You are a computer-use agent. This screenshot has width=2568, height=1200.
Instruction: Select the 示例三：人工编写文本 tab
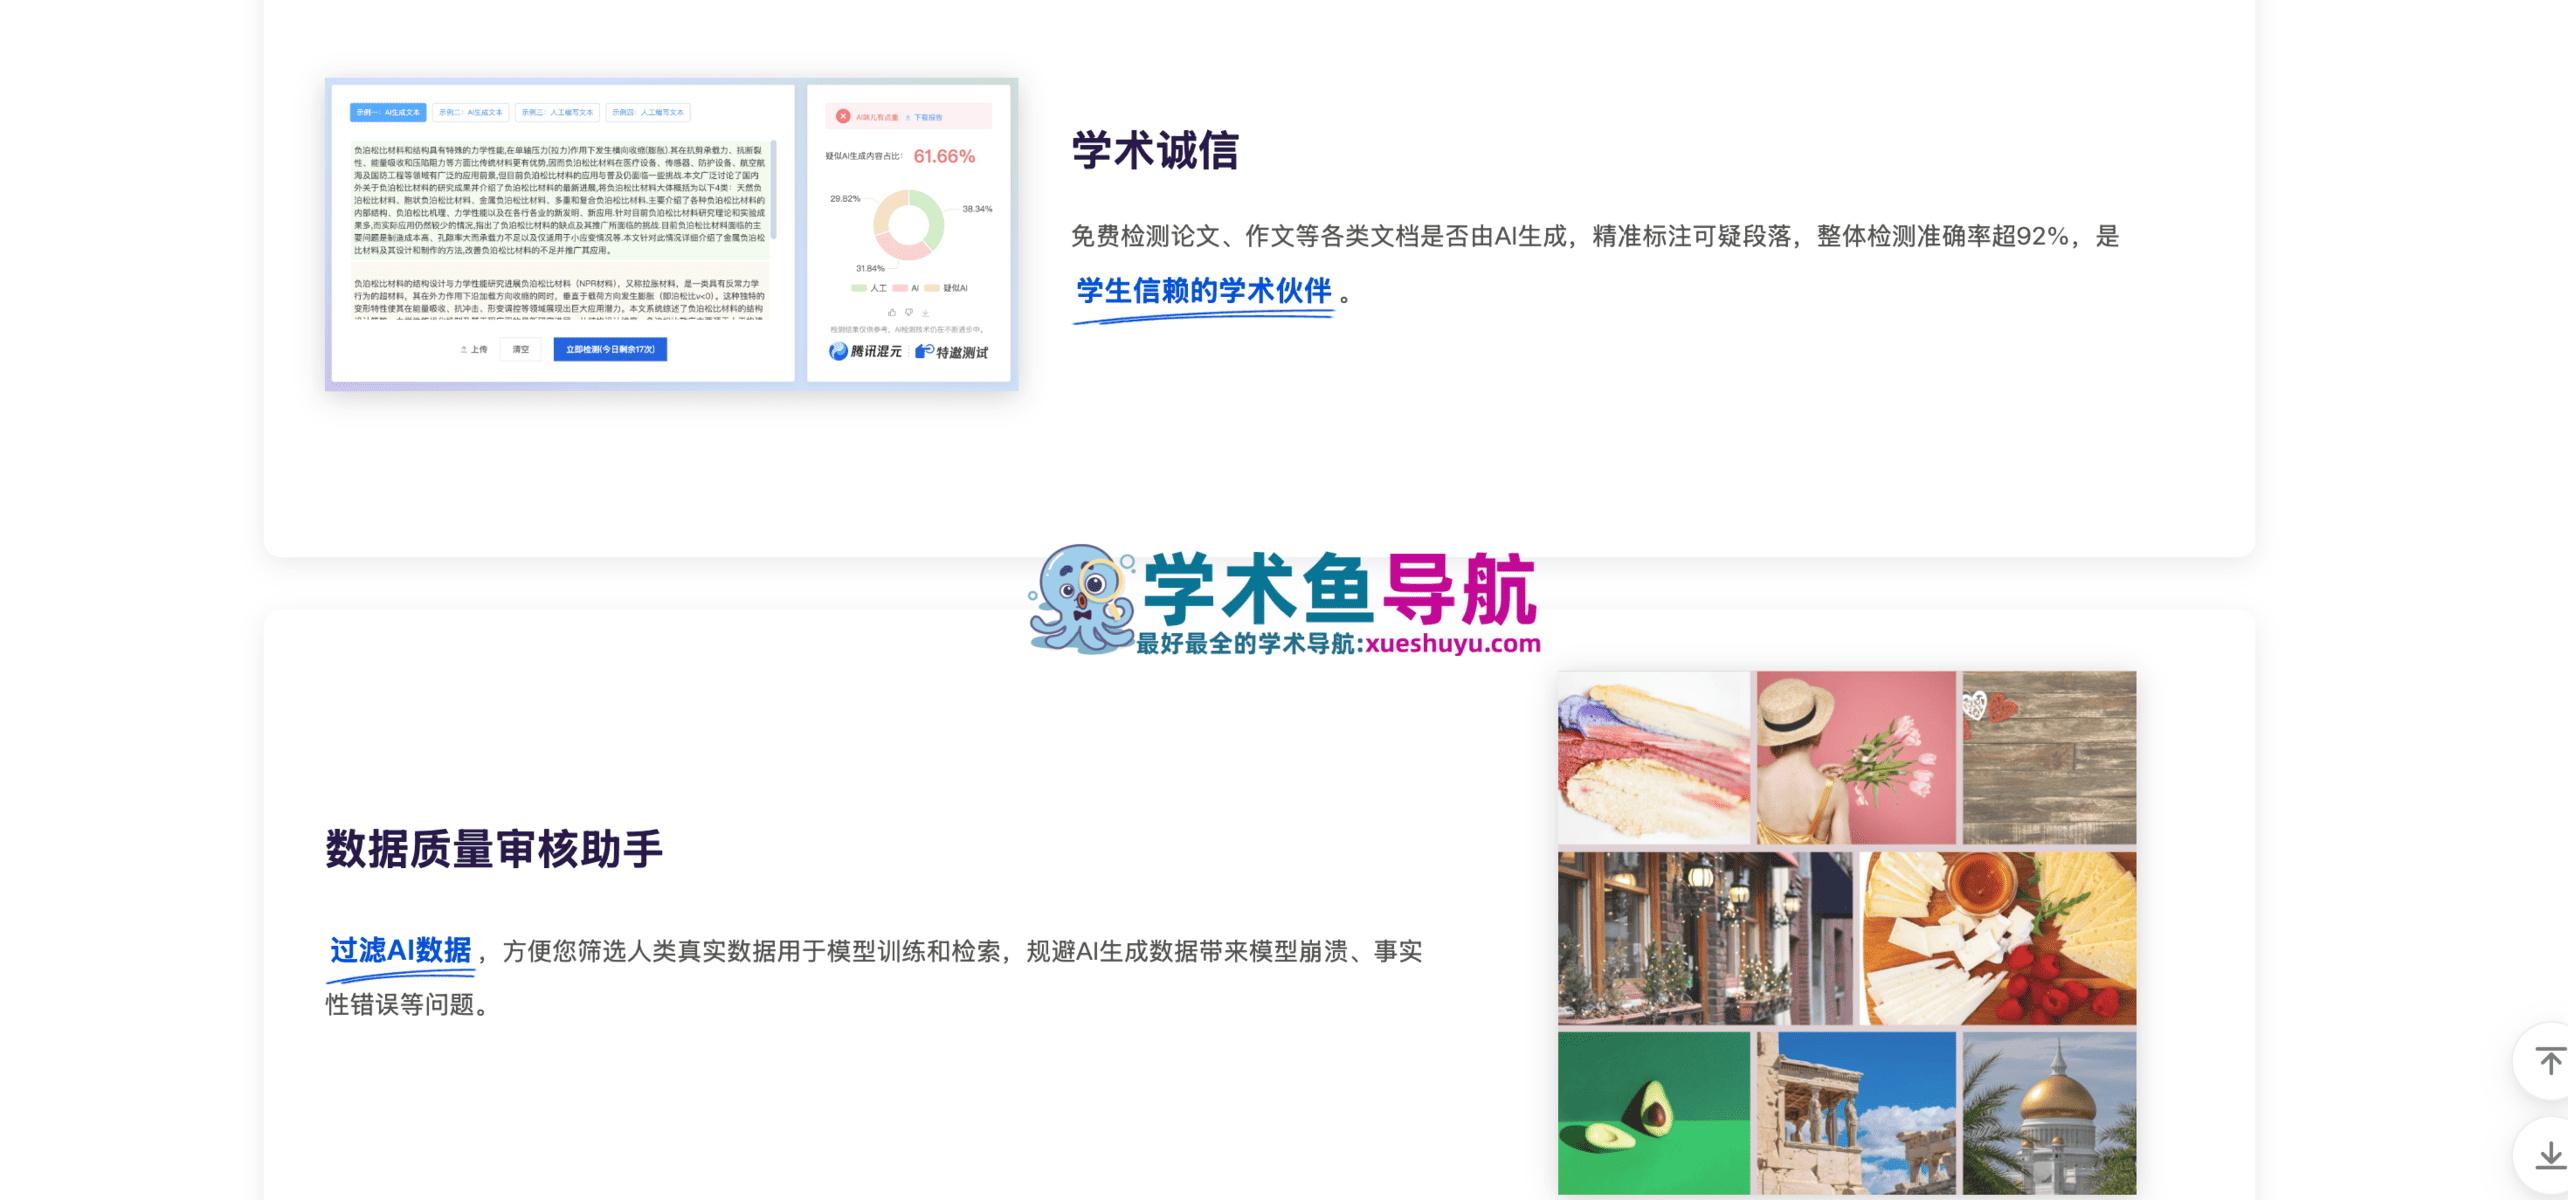click(x=557, y=113)
